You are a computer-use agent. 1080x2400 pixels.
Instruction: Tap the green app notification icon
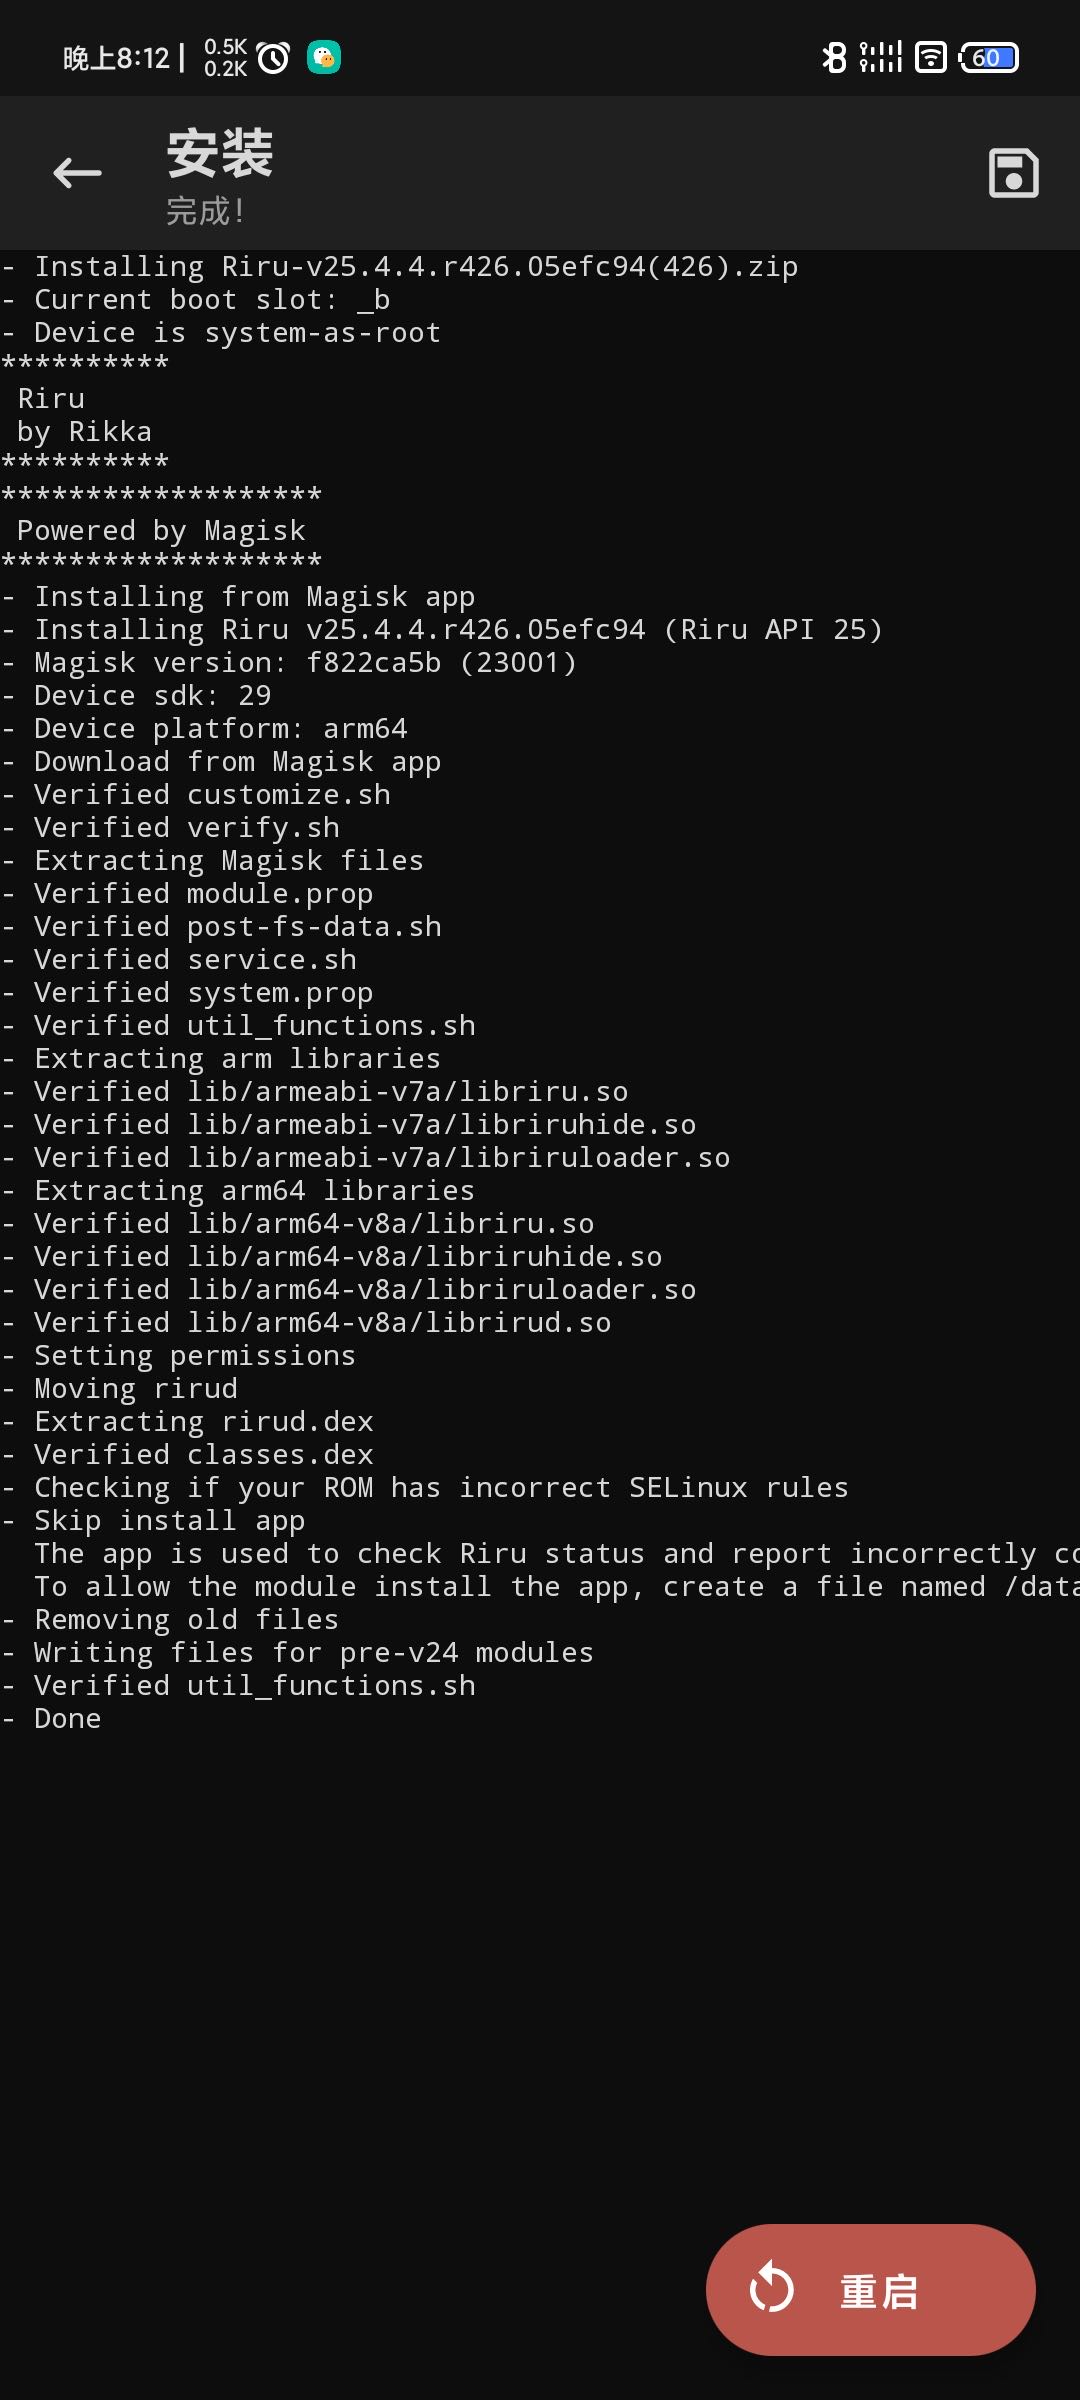coord(323,57)
